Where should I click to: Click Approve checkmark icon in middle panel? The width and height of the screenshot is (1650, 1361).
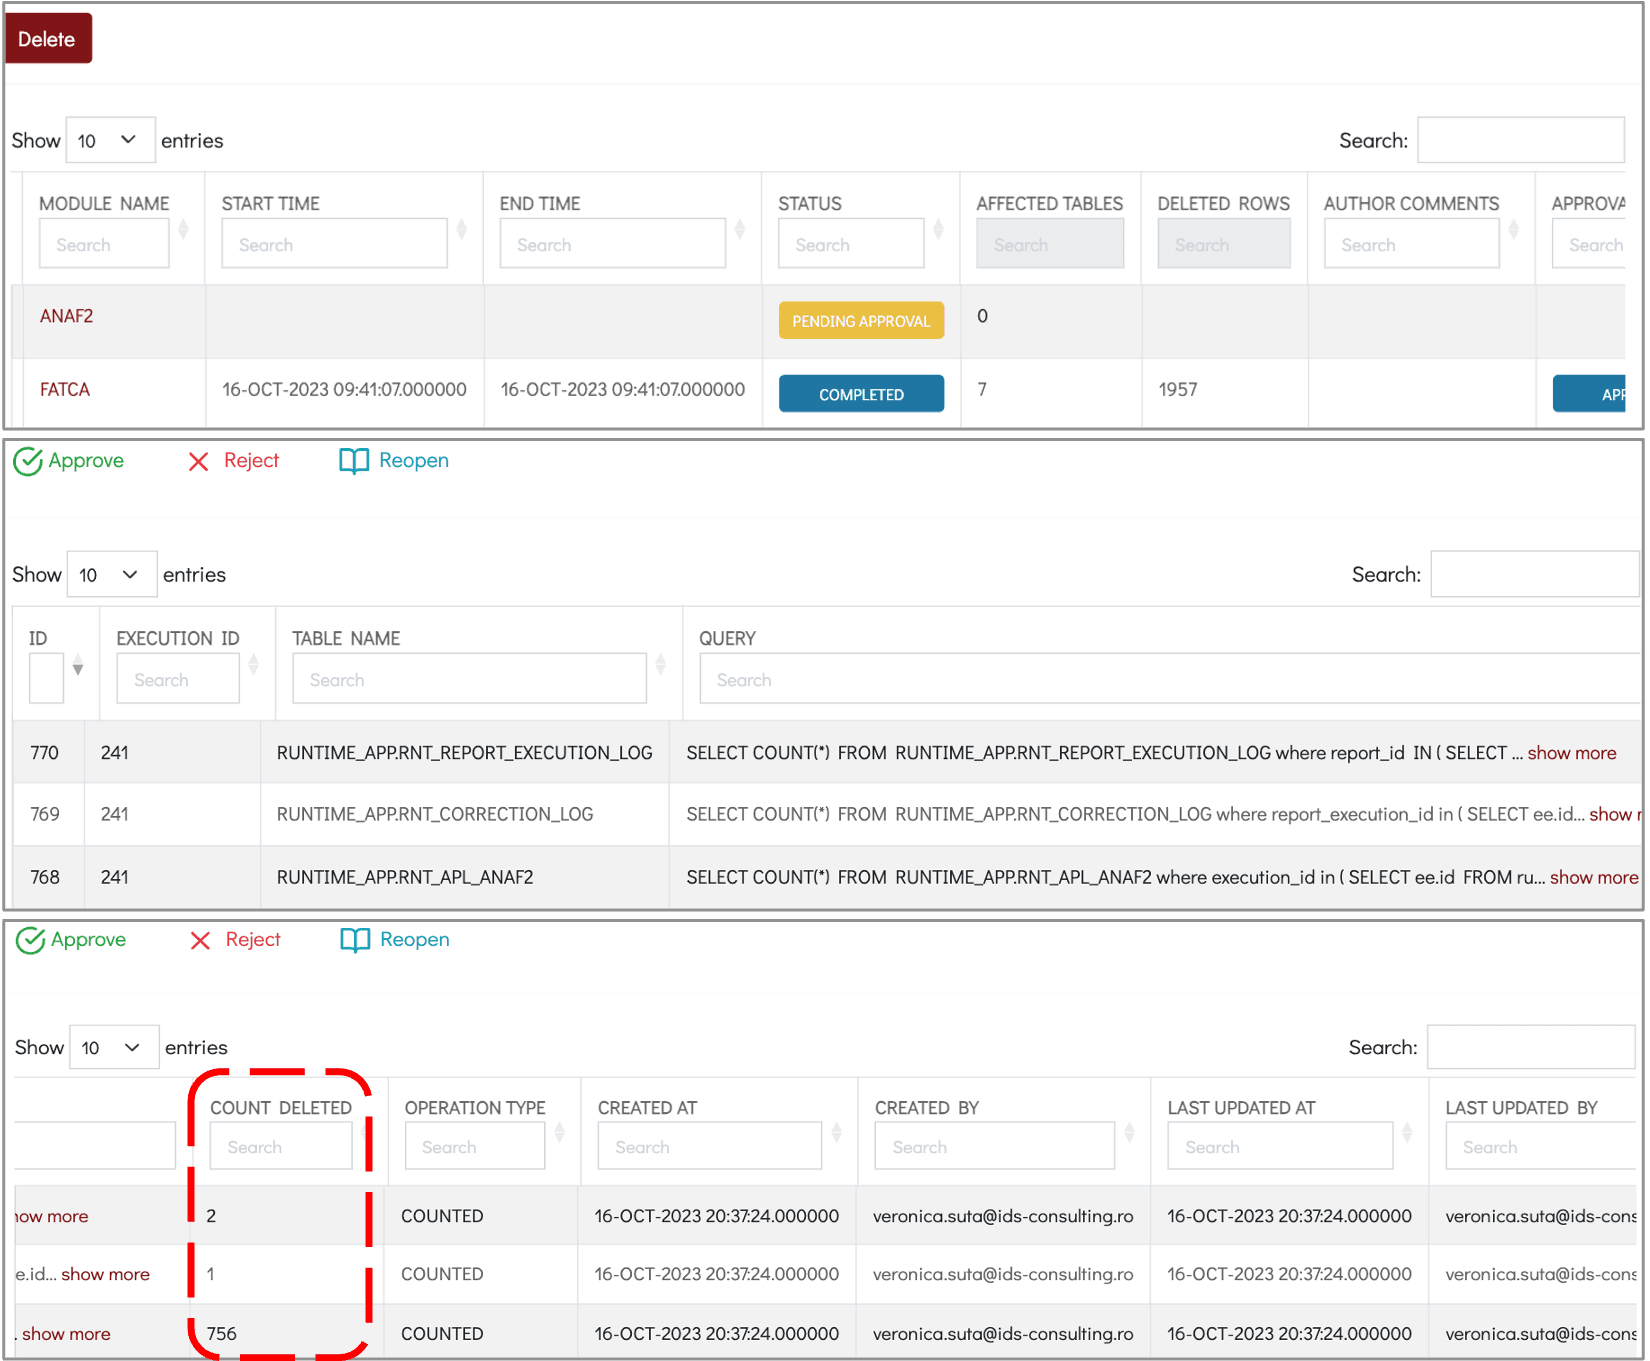point(28,461)
